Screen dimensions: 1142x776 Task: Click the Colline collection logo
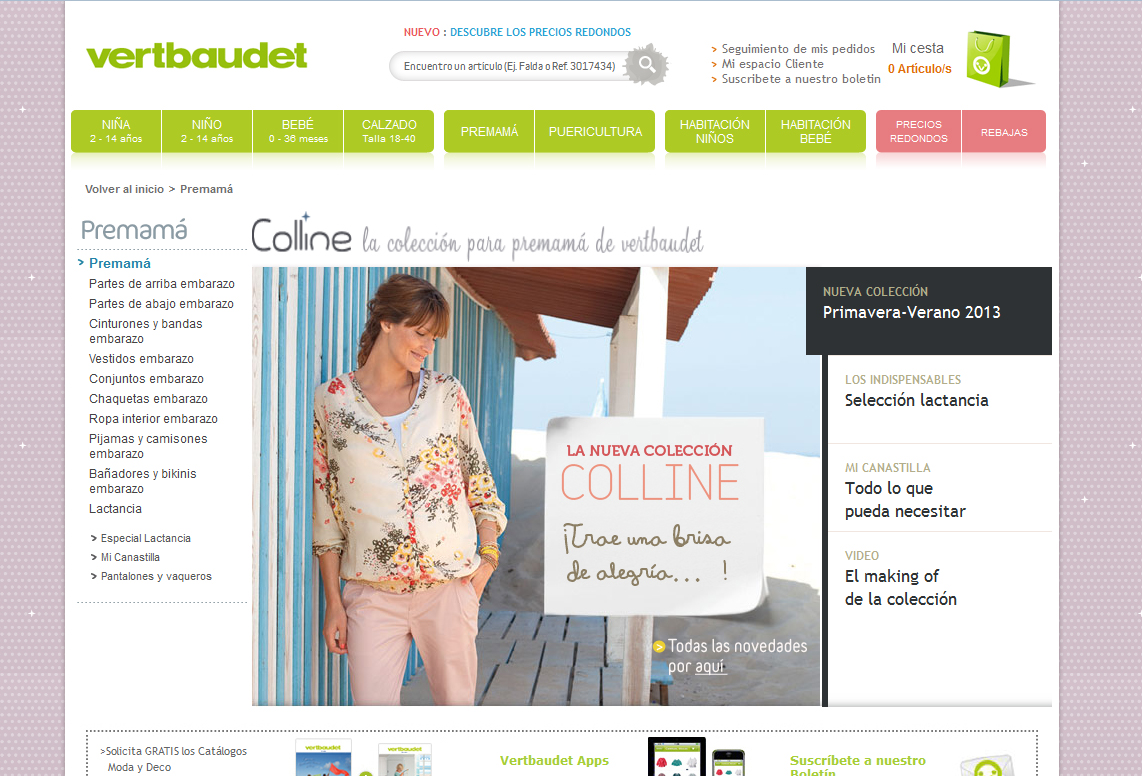click(x=302, y=234)
